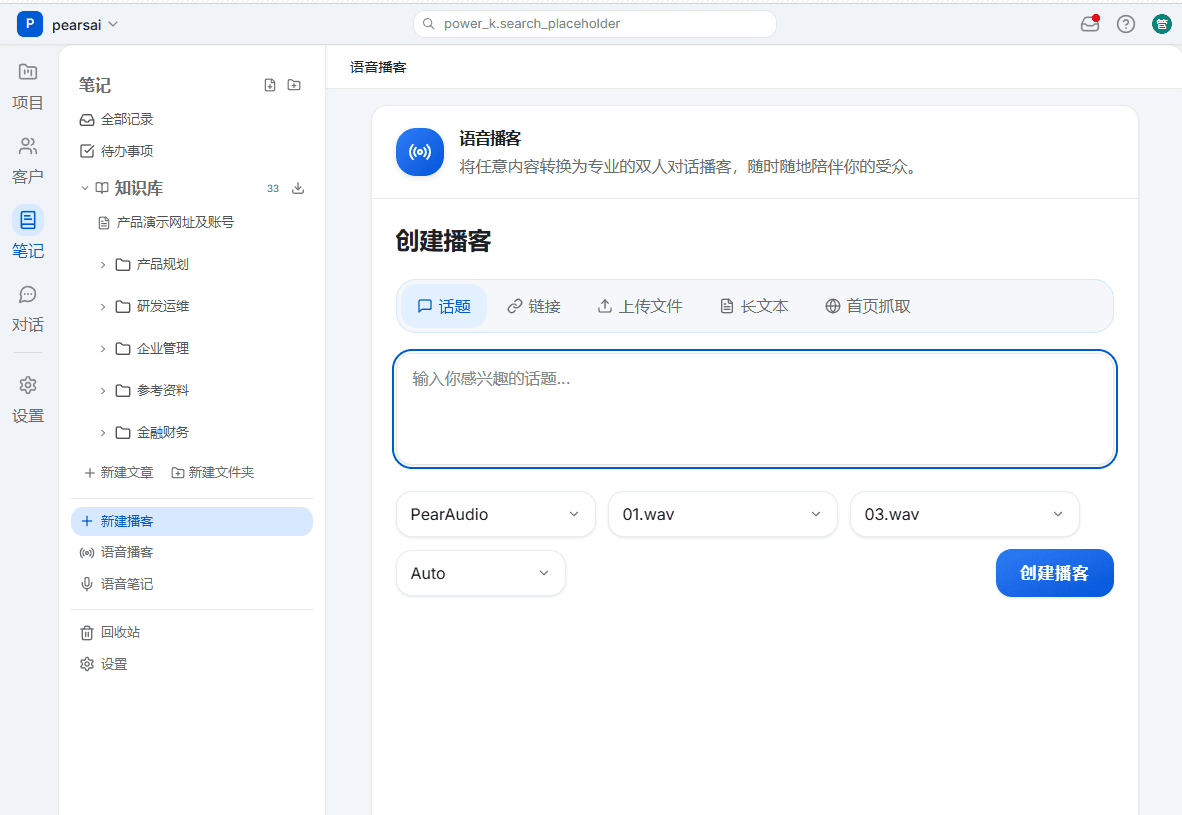Click the inbox notification icon
Viewport: 1182px width, 815px height.
click(x=1090, y=24)
